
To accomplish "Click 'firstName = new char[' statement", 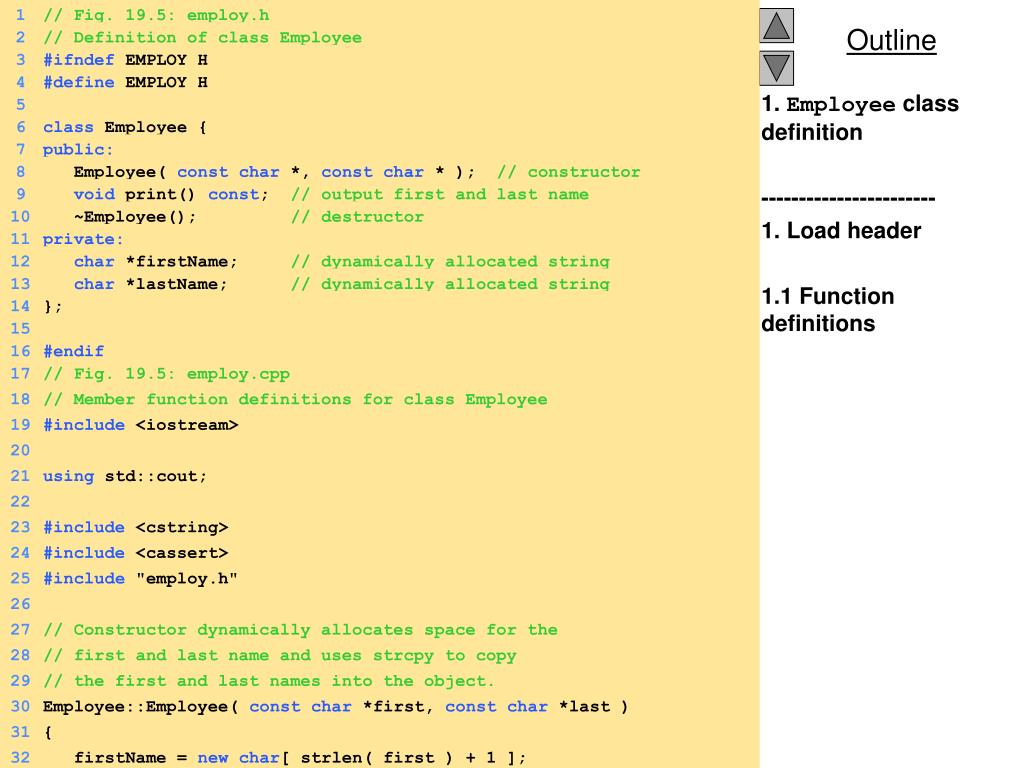I will coord(300,758).
